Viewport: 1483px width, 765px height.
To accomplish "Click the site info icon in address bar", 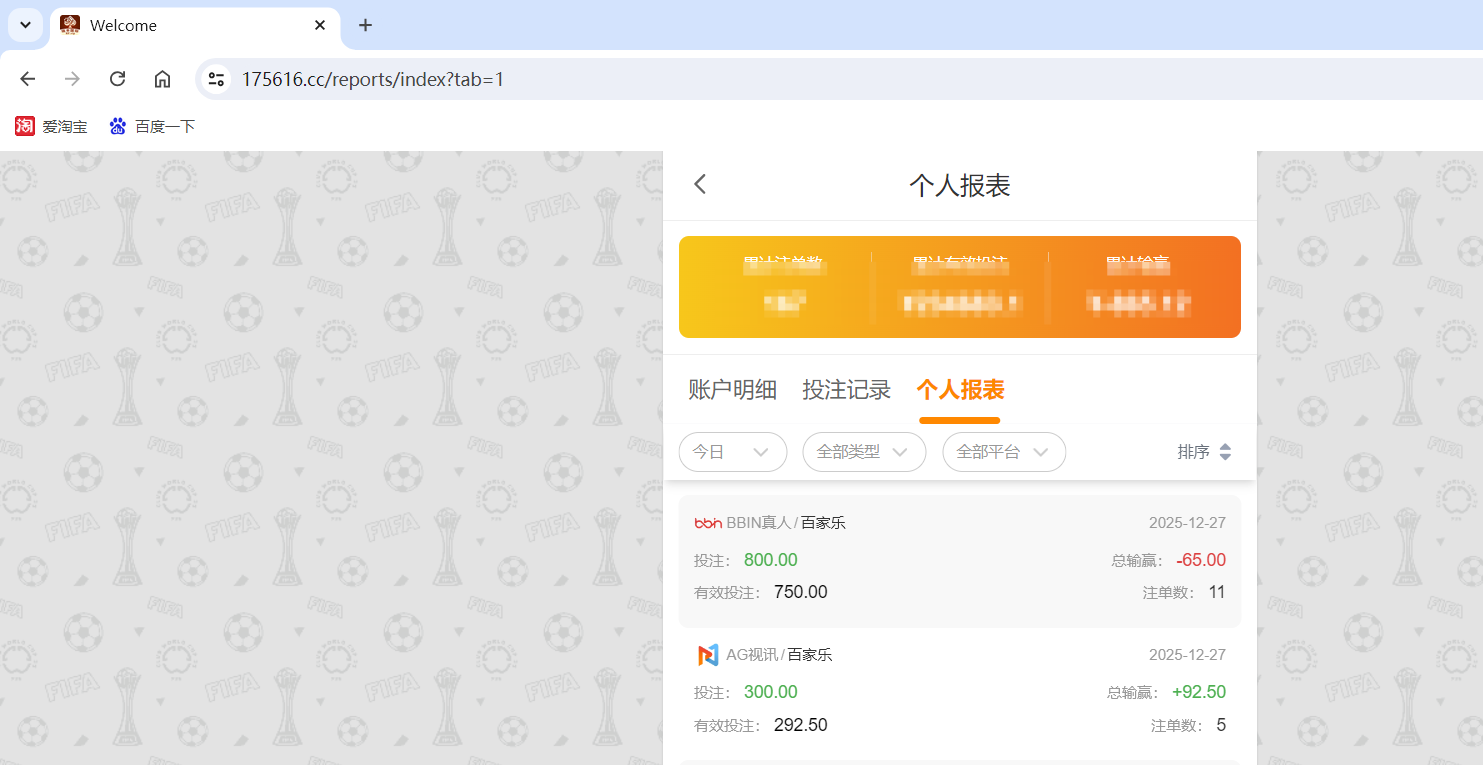I will tap(216, 78).
